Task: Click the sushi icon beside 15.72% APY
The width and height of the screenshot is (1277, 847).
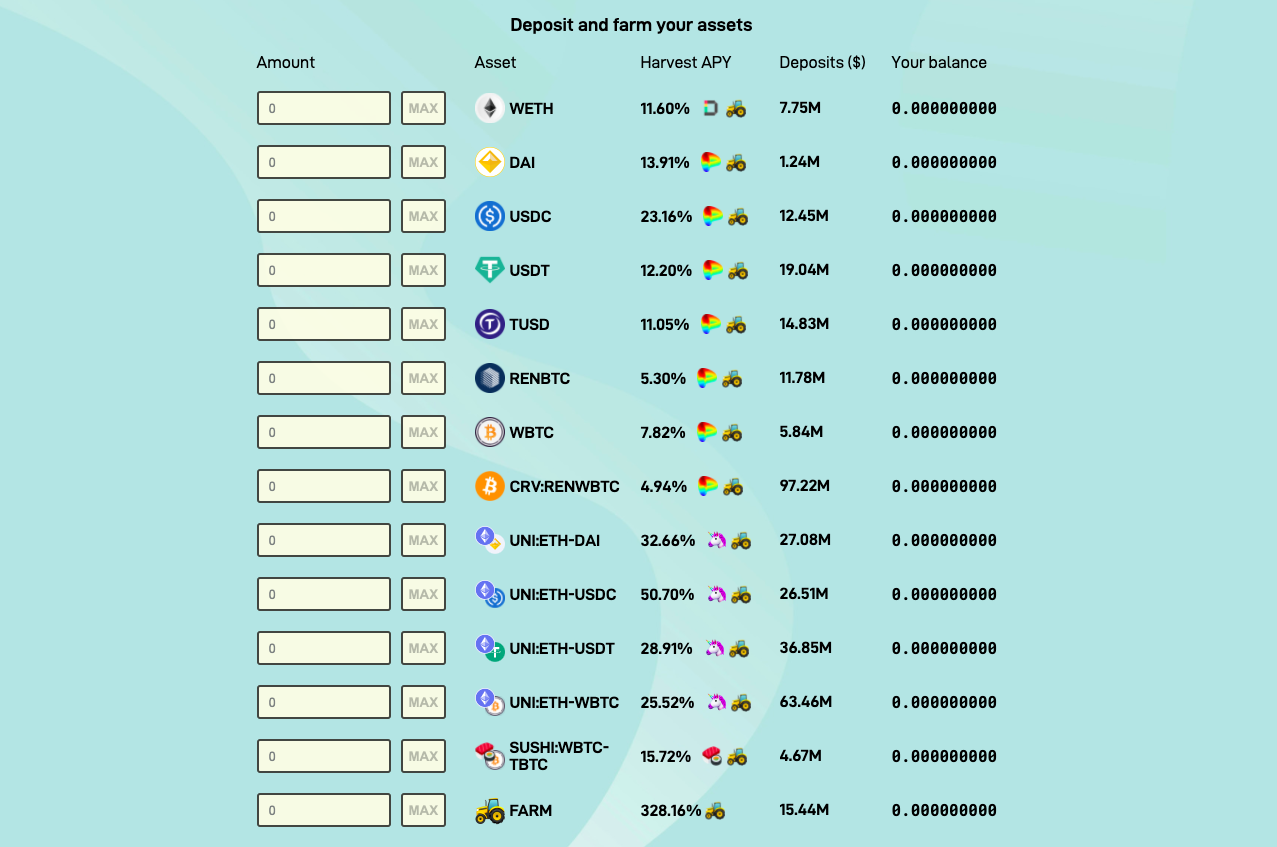Action: pos(712,756)
